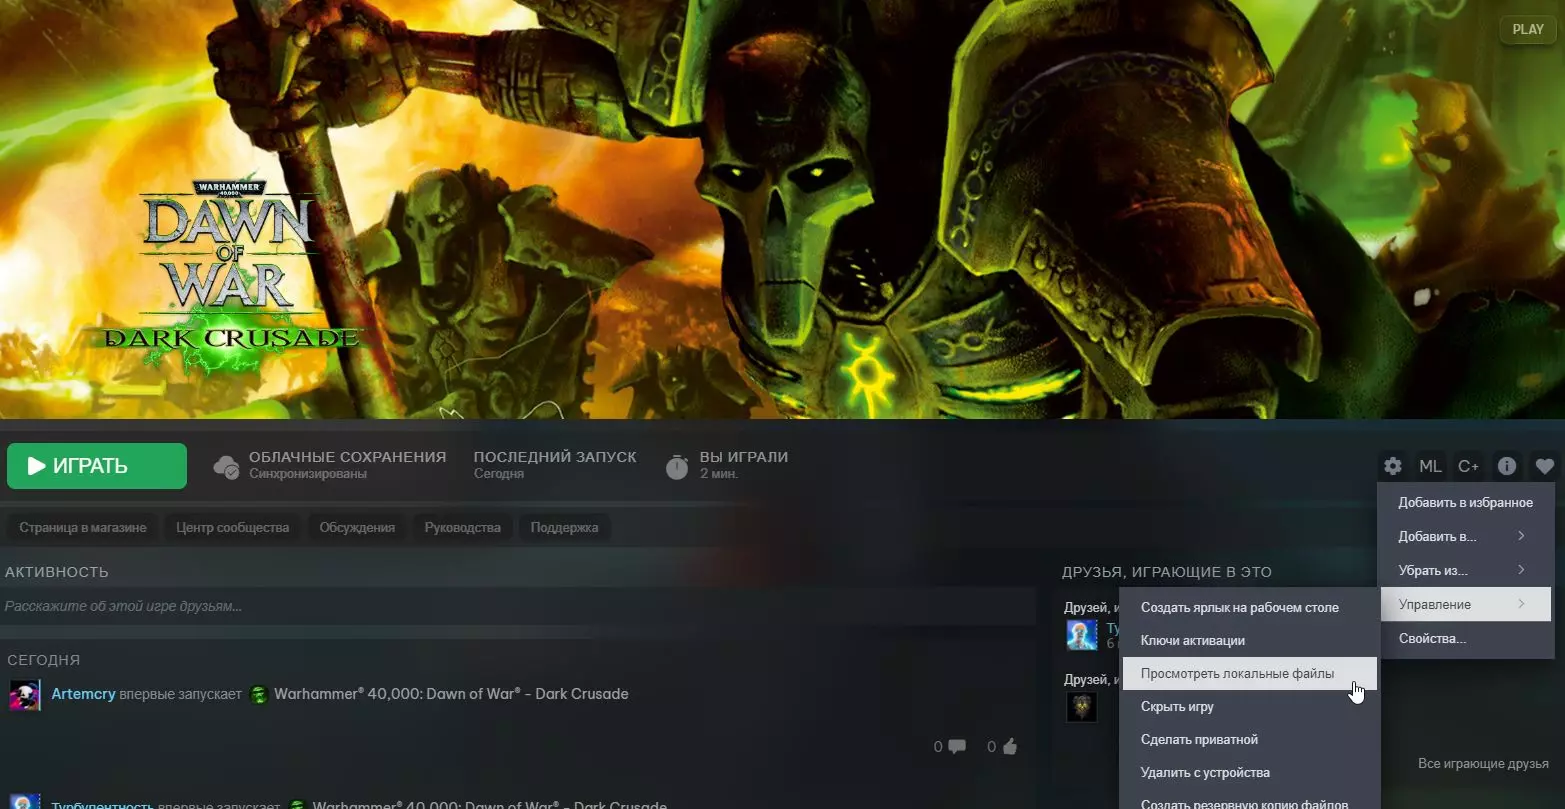The image size is (1565, 809).
Task: Click the АКТИВНОСТЬ heading
Action: 57,572
